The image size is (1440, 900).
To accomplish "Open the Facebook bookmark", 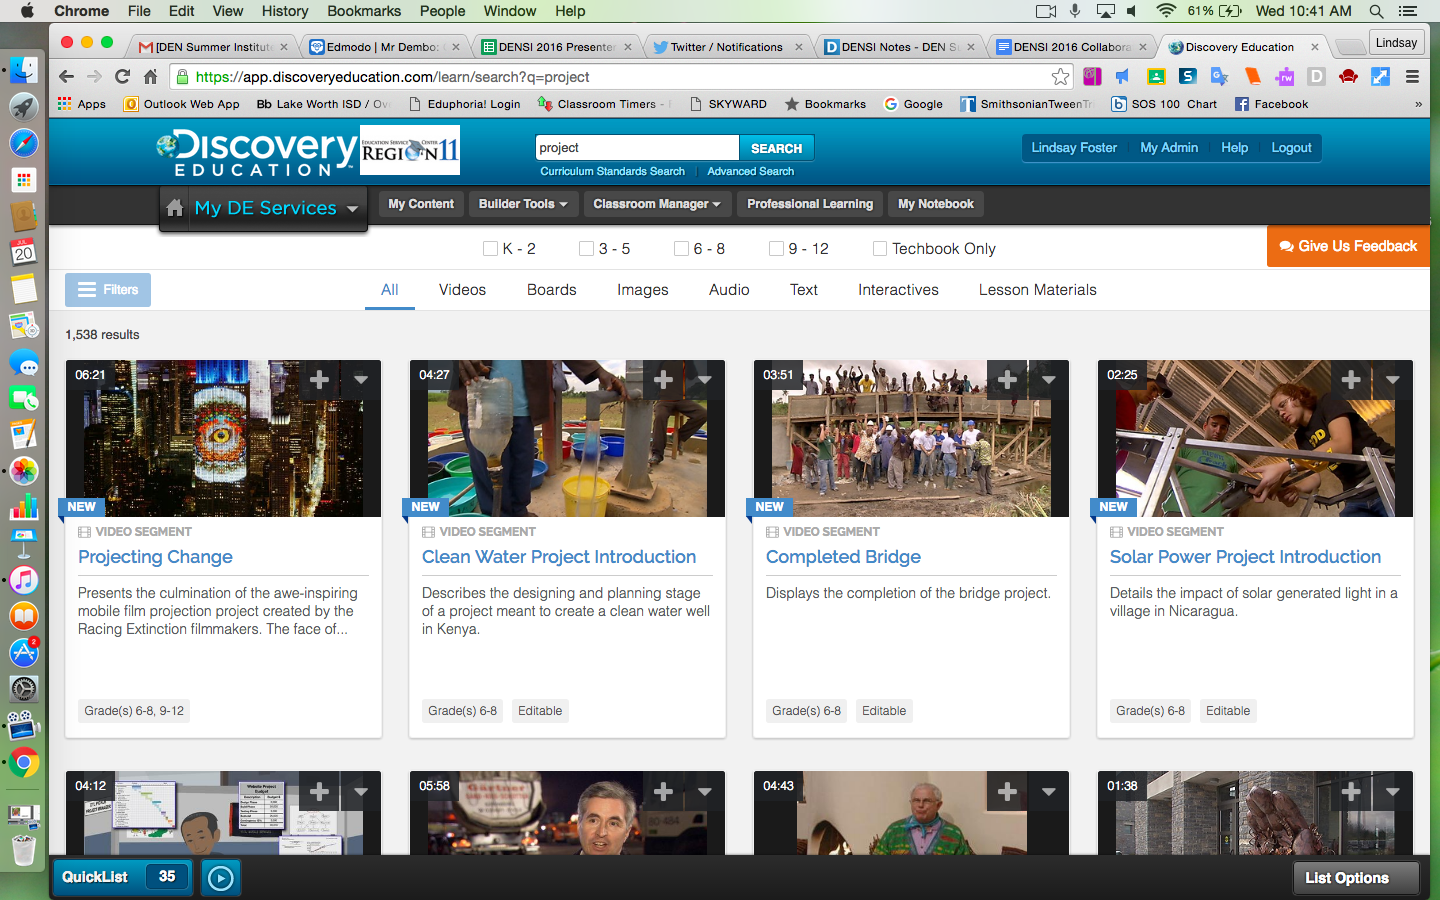I will [x=1272, y=104].
